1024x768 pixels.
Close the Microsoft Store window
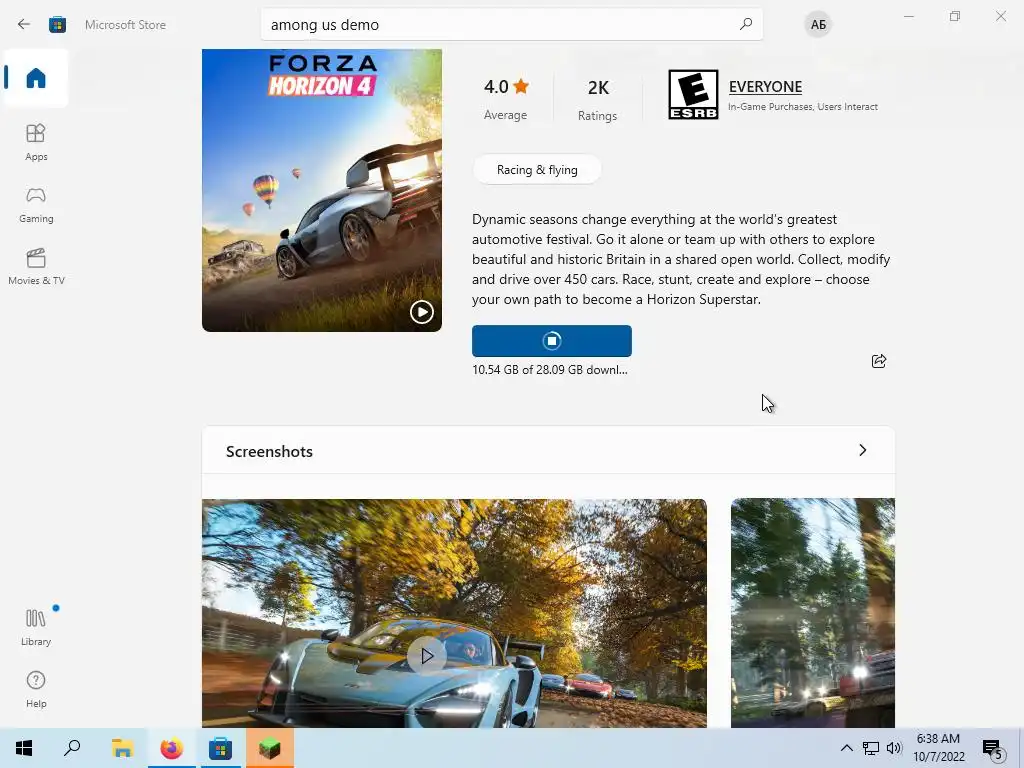click(1000, 16)
